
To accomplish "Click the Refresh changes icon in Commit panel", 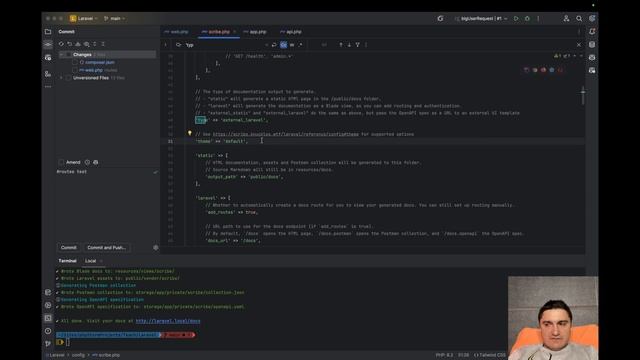I will (61, 44).
